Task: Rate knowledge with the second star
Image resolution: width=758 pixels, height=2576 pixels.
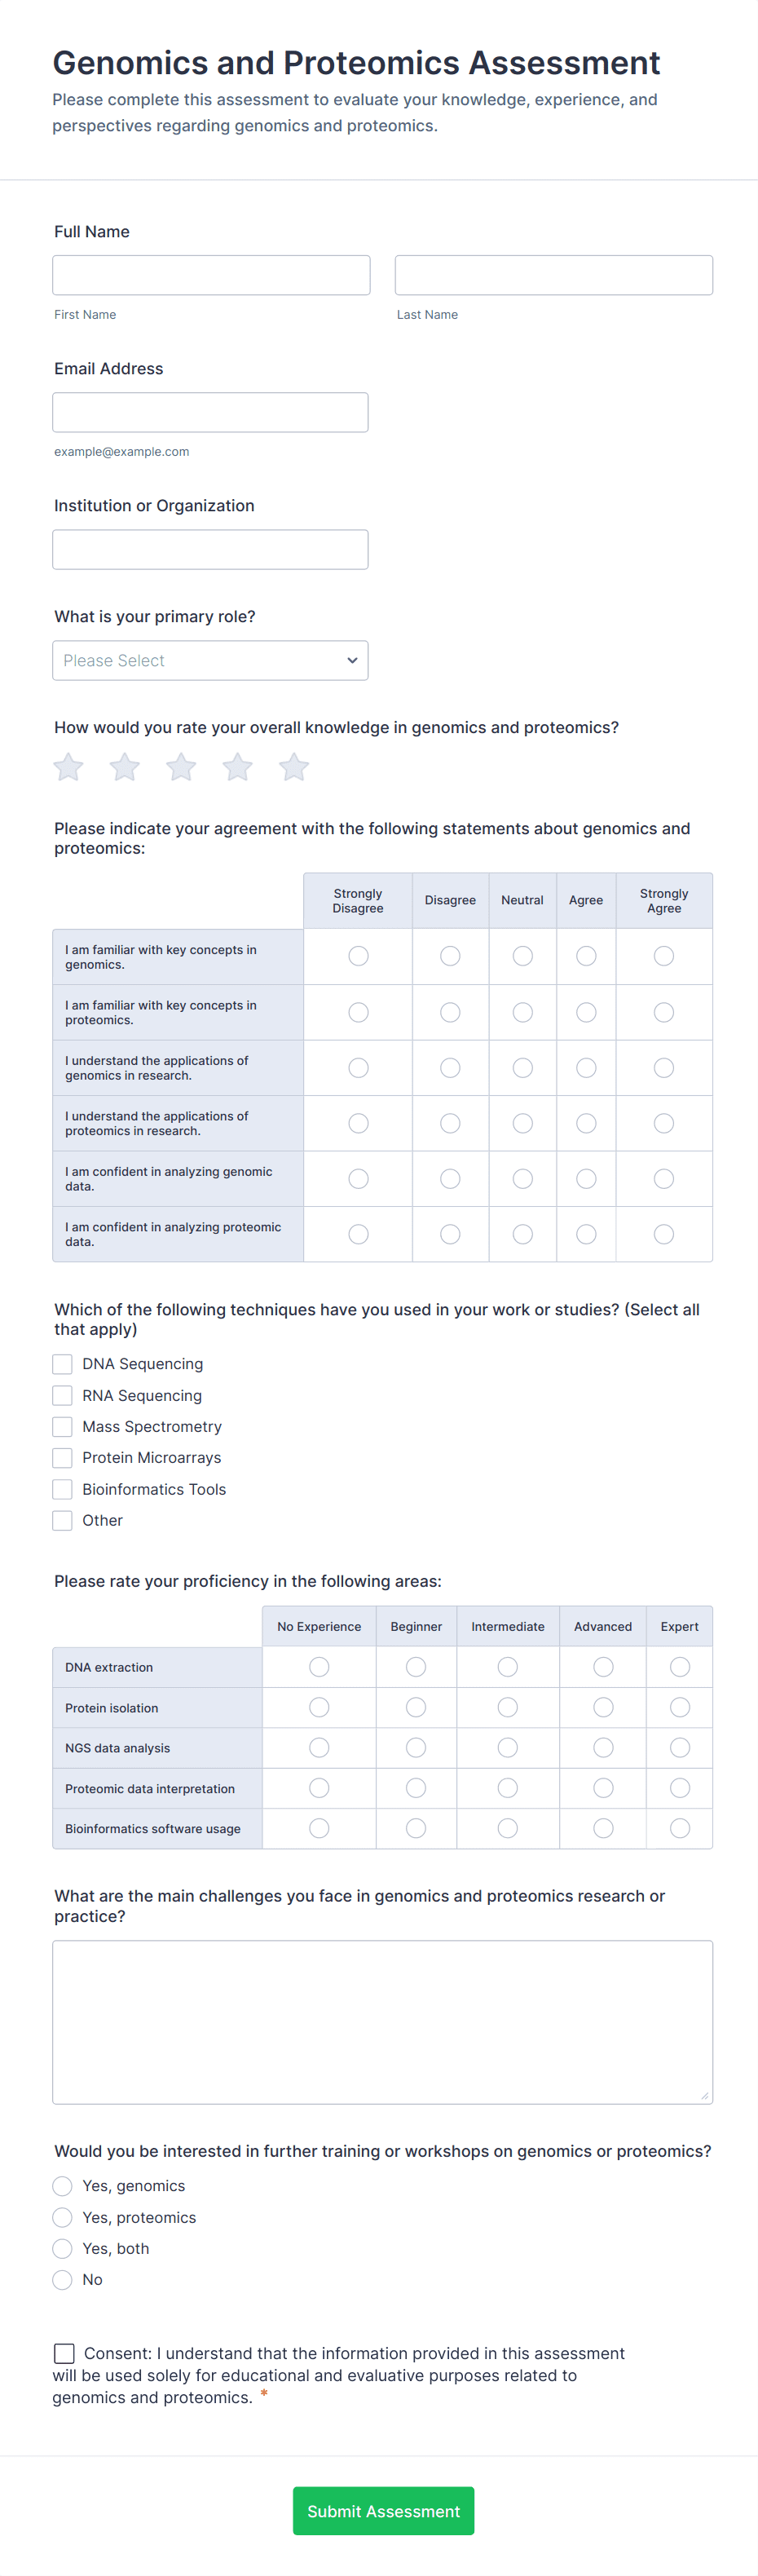Action: coord(125,767)
